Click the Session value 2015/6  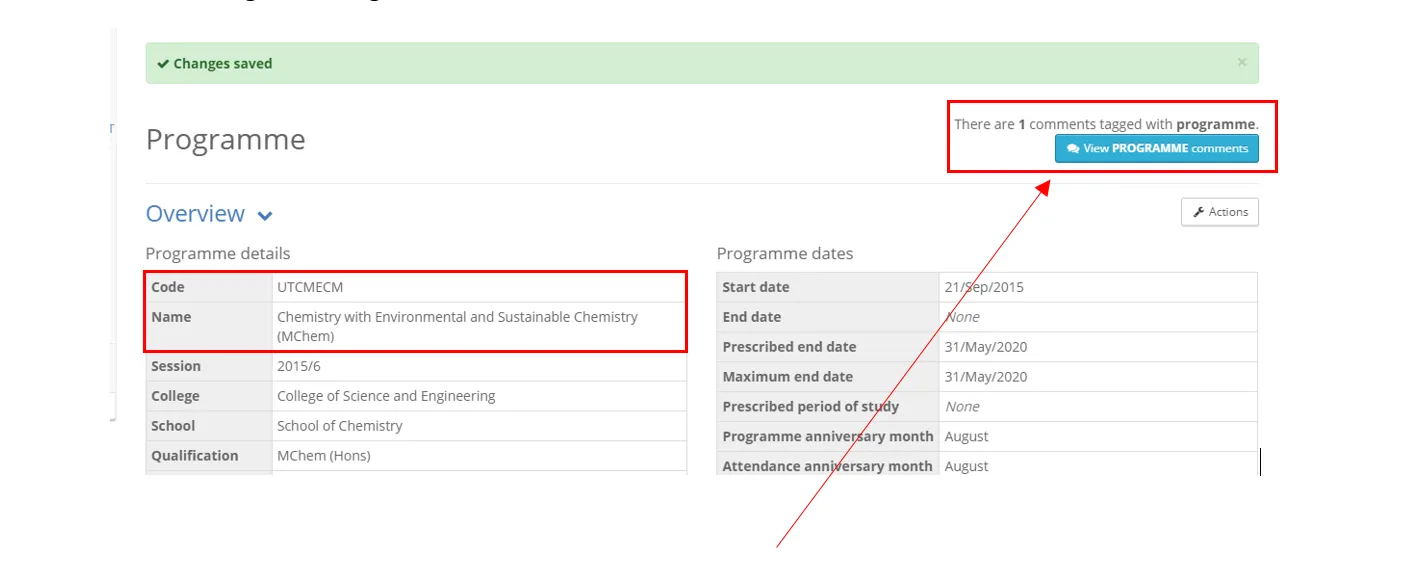click(299, 366)
